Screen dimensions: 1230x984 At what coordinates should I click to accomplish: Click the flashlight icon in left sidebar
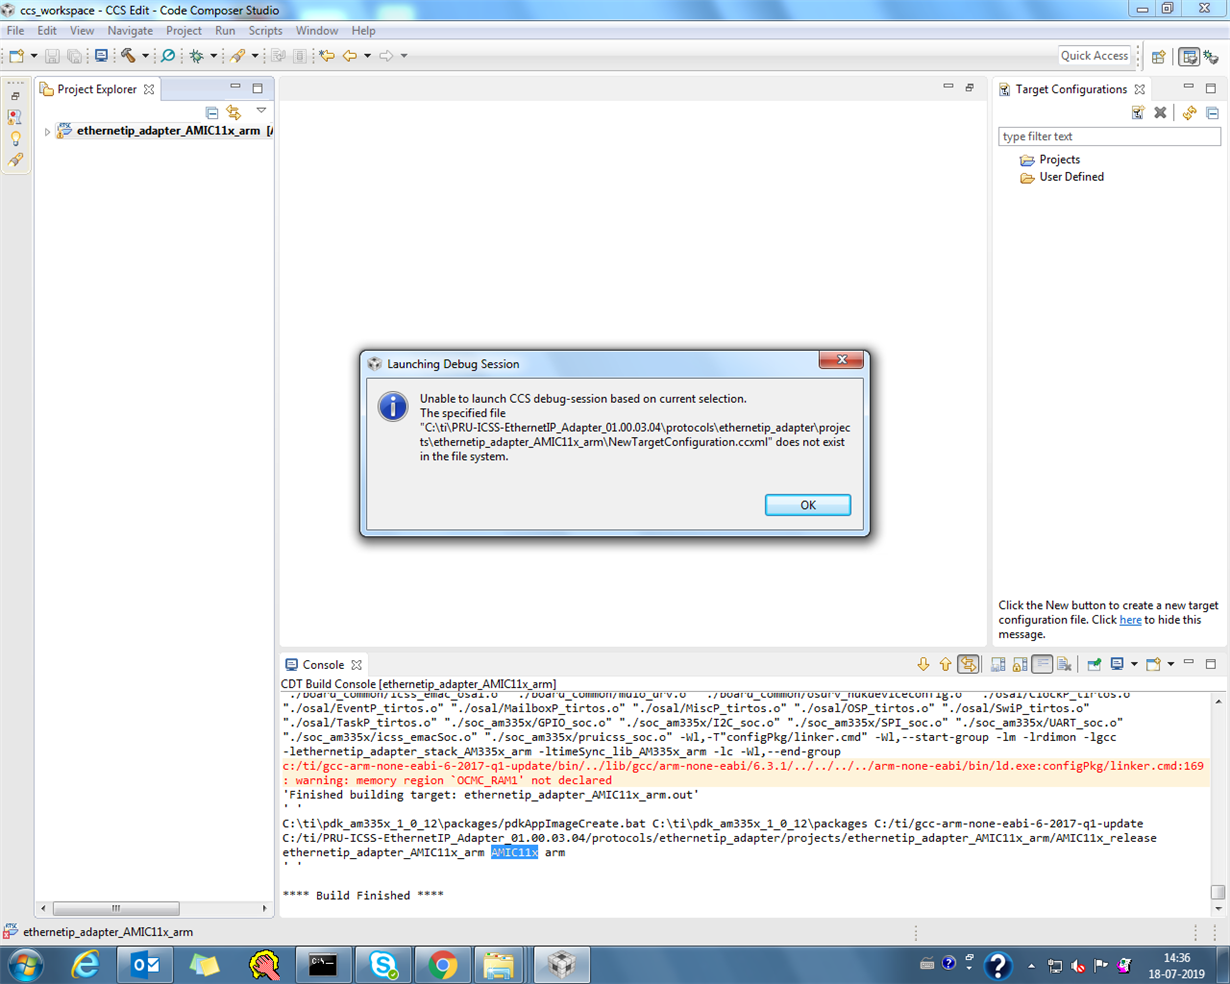tap(15, 160)
